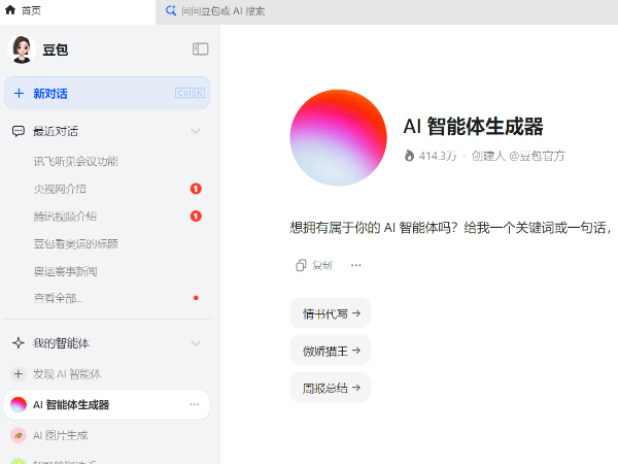
Task: Click the AI 智能体生成器 main title
Action: pyautogui.click(x=473, y=126)
